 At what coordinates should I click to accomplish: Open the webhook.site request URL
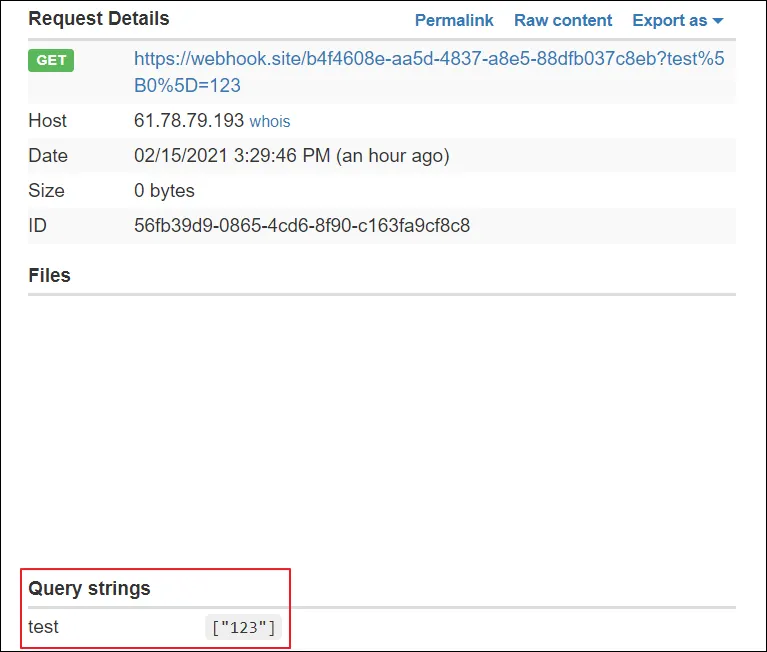(429, 72)
